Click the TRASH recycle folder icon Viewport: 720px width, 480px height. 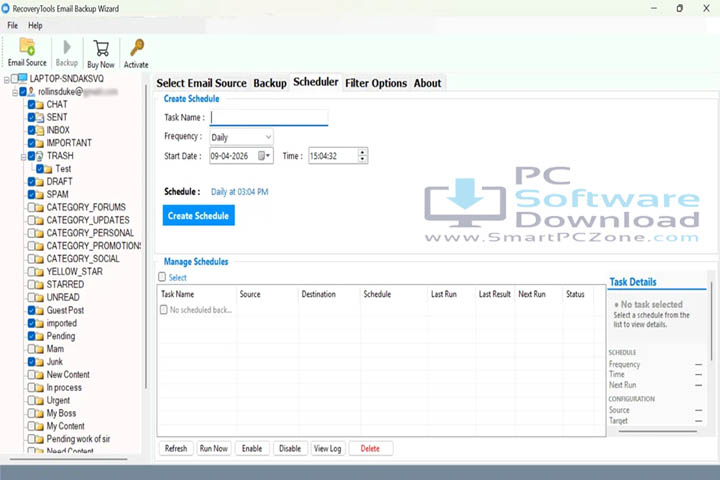point(40,156)
